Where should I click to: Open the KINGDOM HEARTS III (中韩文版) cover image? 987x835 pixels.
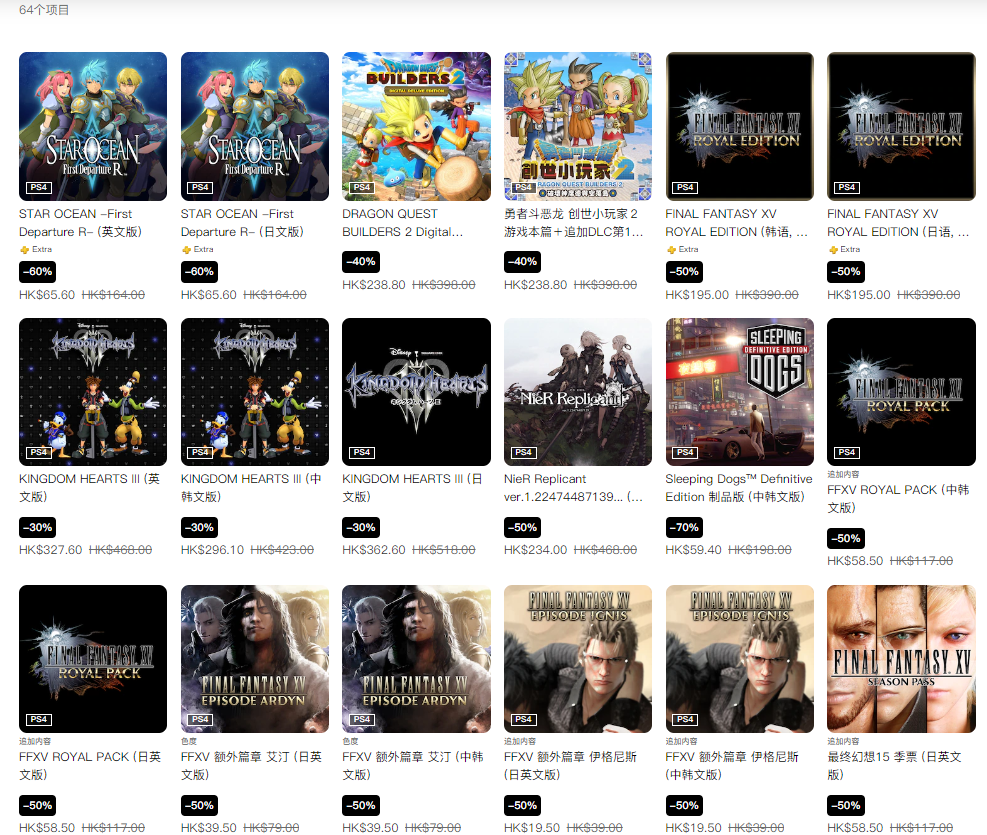pos(255,392)
